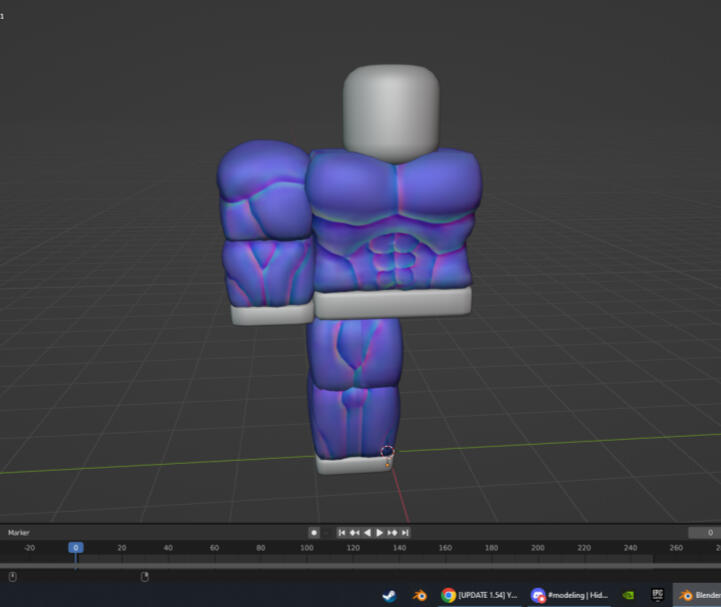Switch to the Discord #modeling window
The width and height of the screenshot is (721, 607).
tap(568, 595)
